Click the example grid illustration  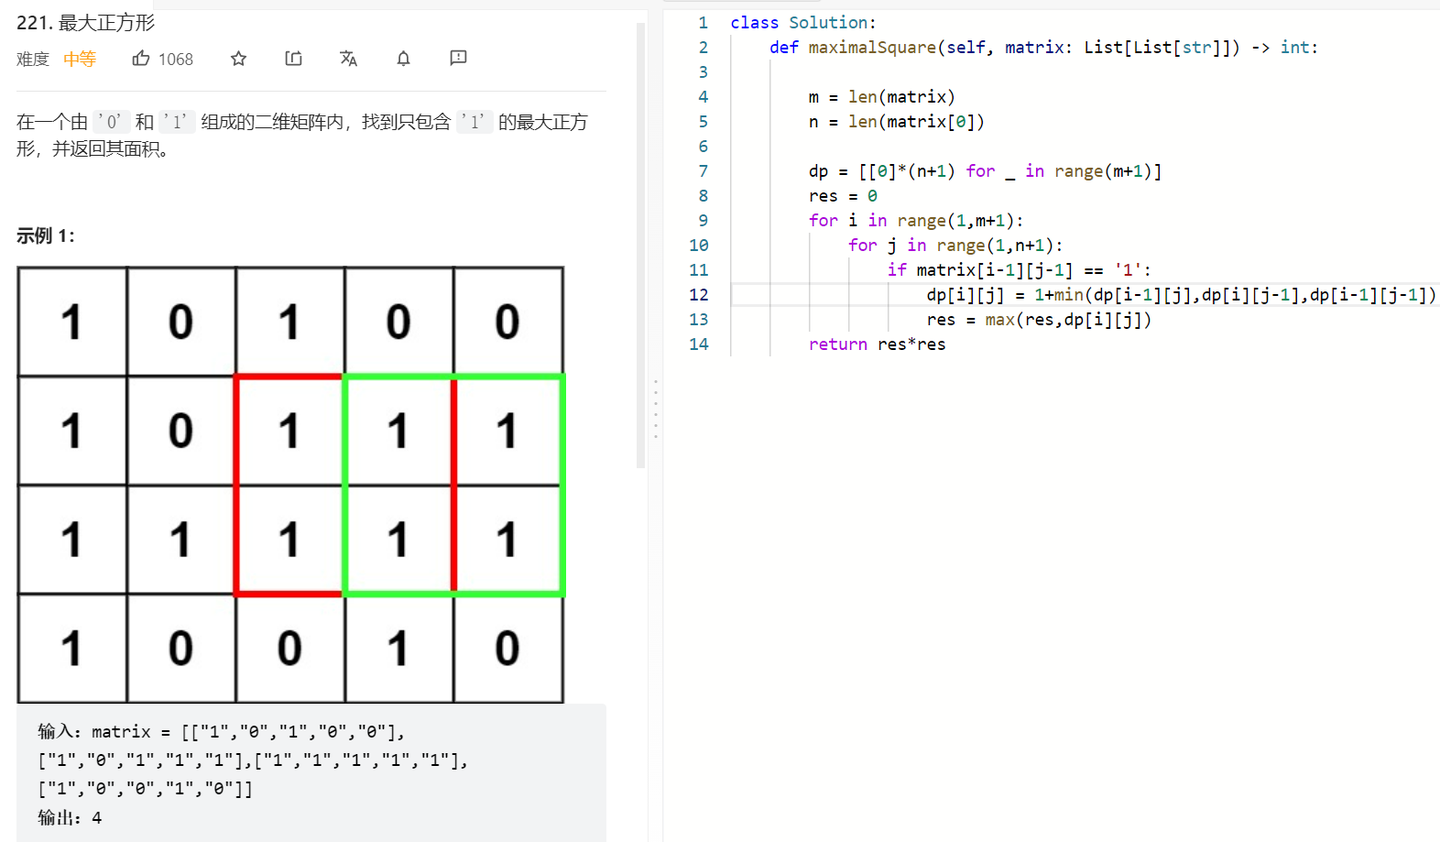point(290,485)
